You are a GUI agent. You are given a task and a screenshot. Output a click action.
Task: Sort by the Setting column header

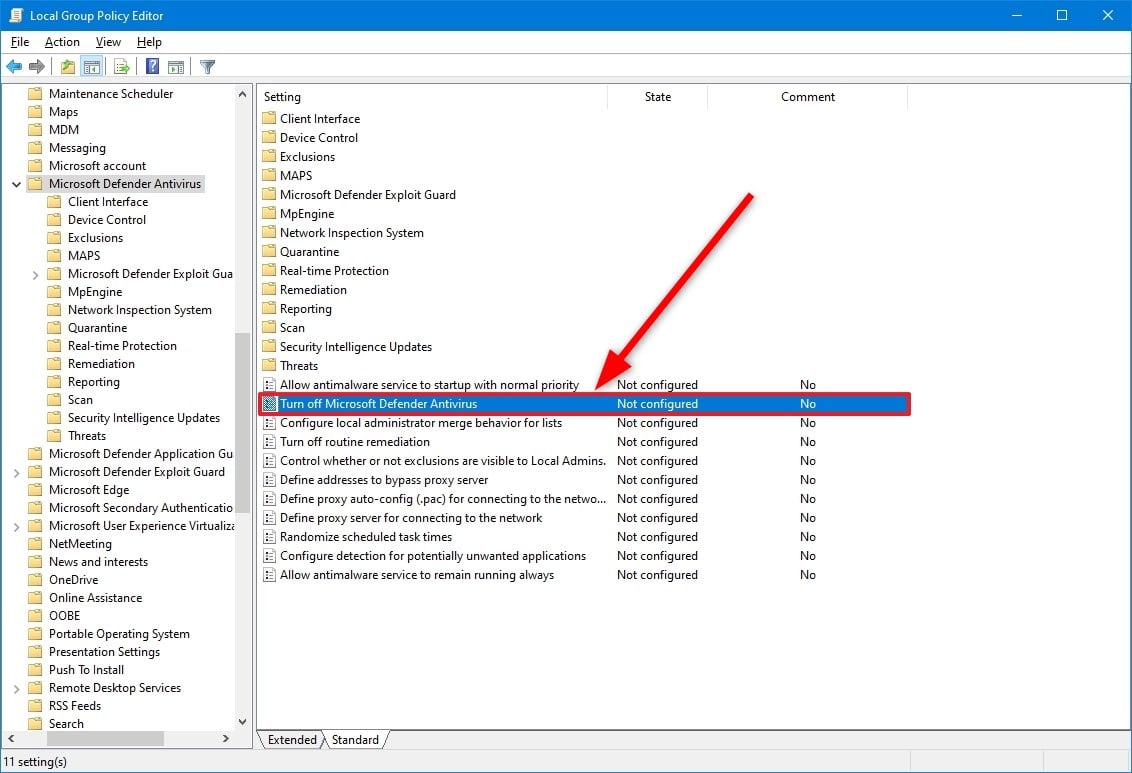pos(432,97)
